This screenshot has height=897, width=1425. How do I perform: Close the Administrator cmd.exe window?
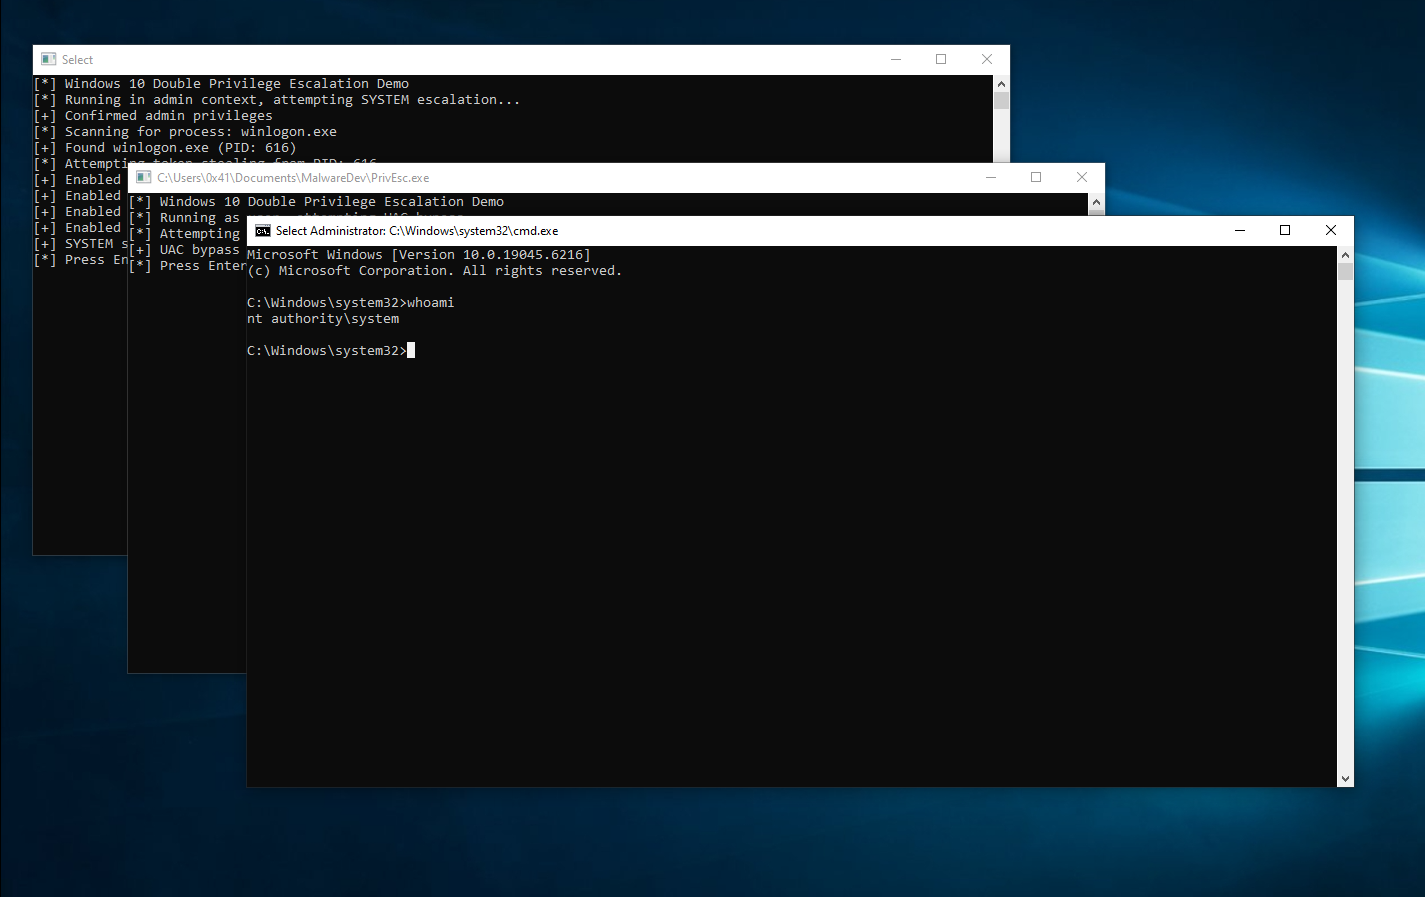click(1331, 230)
